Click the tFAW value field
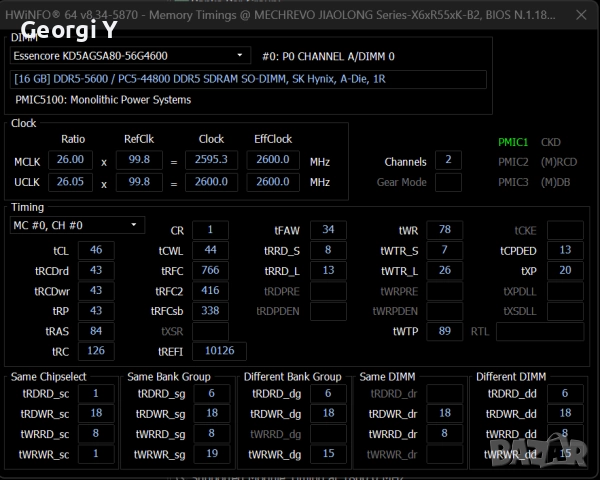 pyautogui.click(x=328, y=230)
